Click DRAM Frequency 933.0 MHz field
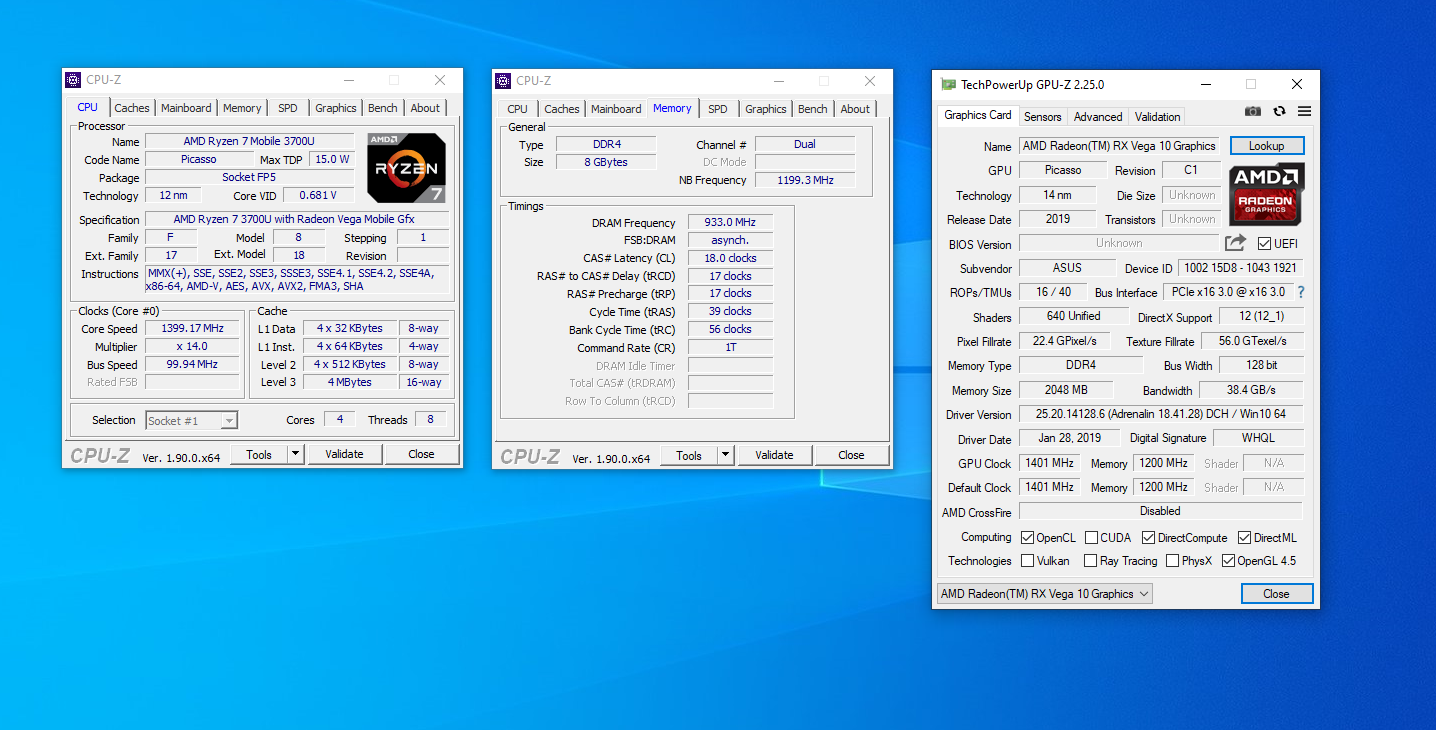Screen dimensions: 1436x730 click(x=730, y=223)
